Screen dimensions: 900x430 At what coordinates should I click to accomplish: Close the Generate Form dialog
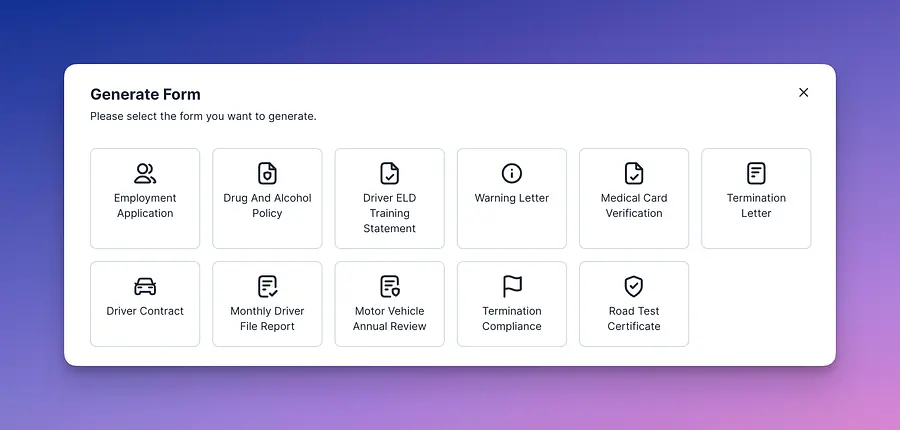tap(804, 92)
